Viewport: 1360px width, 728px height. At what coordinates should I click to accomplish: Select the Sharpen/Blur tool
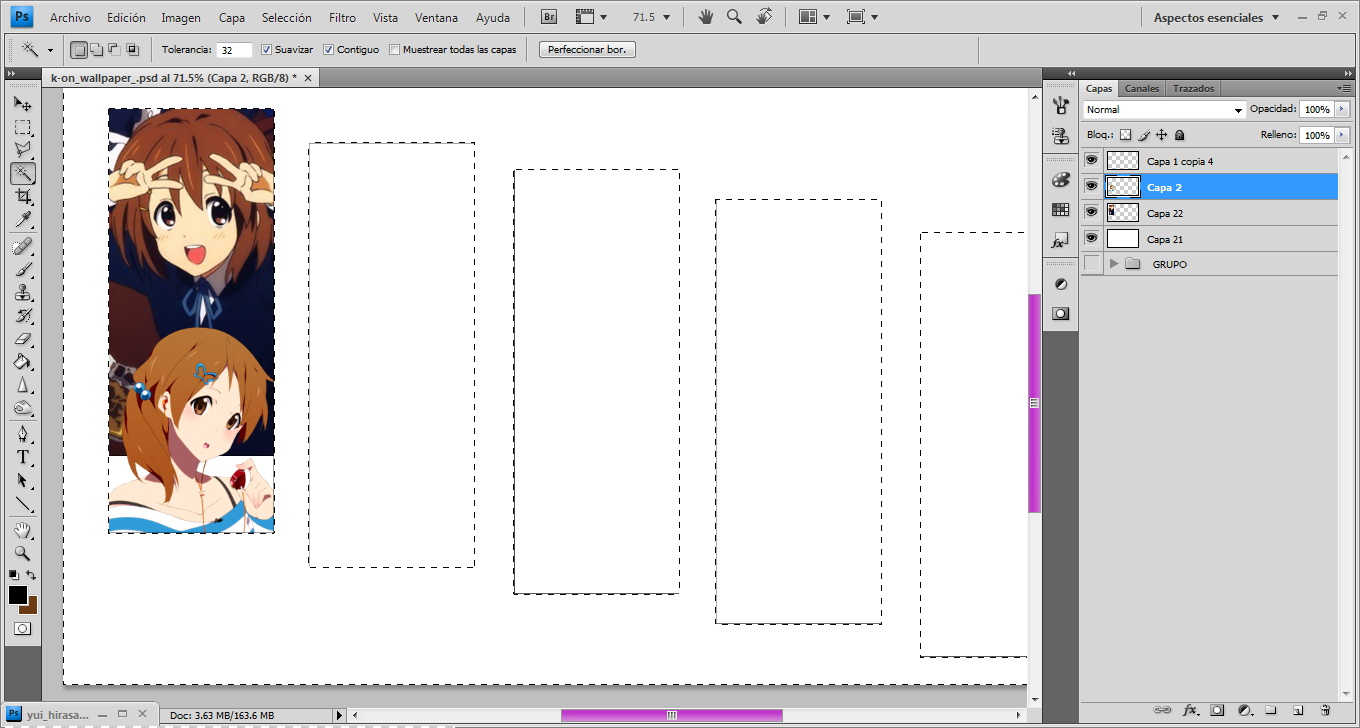(22, 385)
